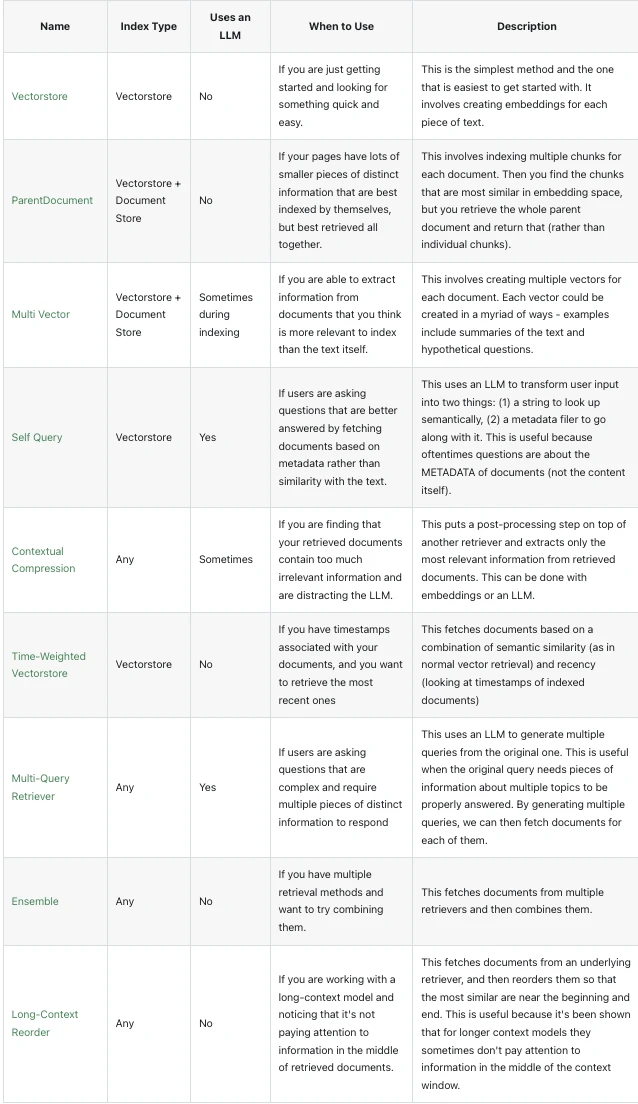The height and width of the screenshot is (1104, 638).
Task: Click the Ensemble row description text
Action: [x=513, y=901]
